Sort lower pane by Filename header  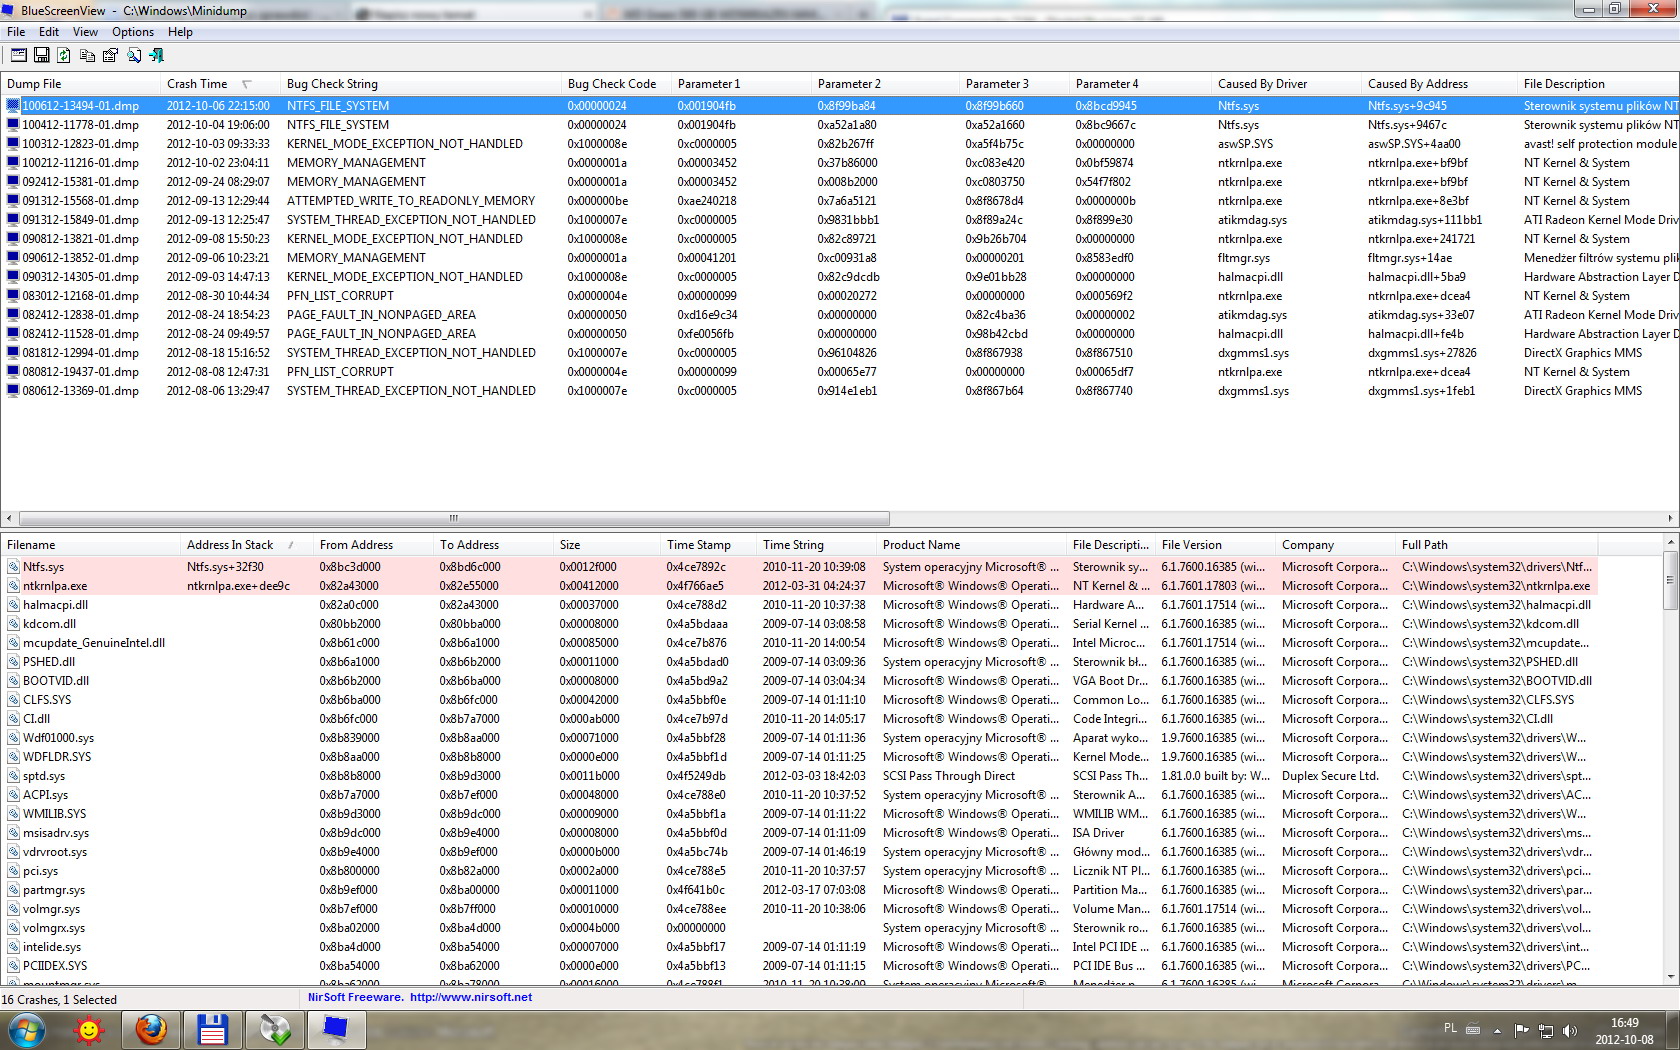click(90, 545)
